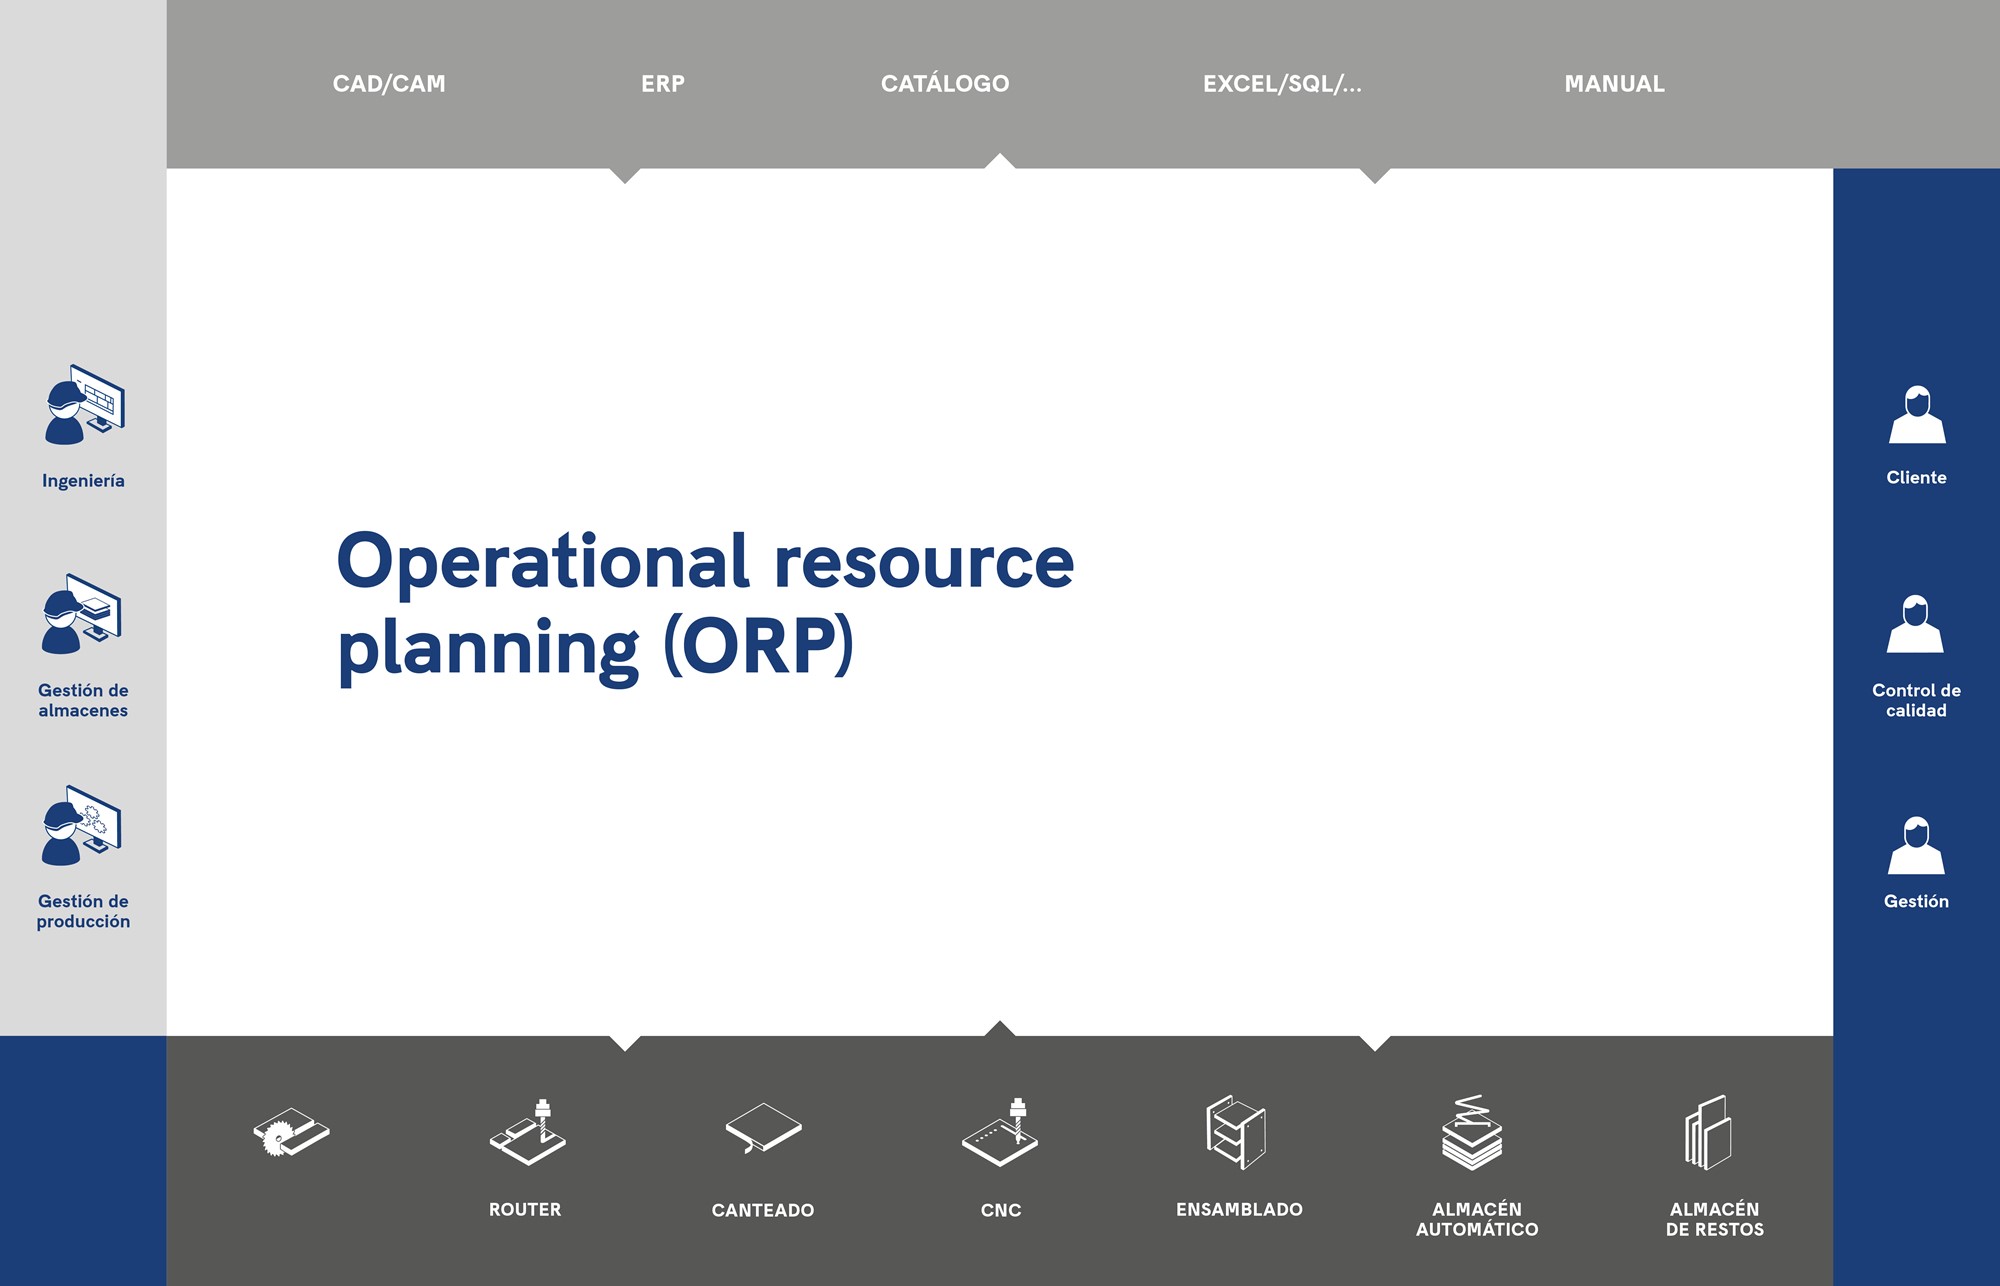This screenshot has width=2000, height=1286.
Task: Open the Gestión de producción icon
Action: click(x=82, y=826)
